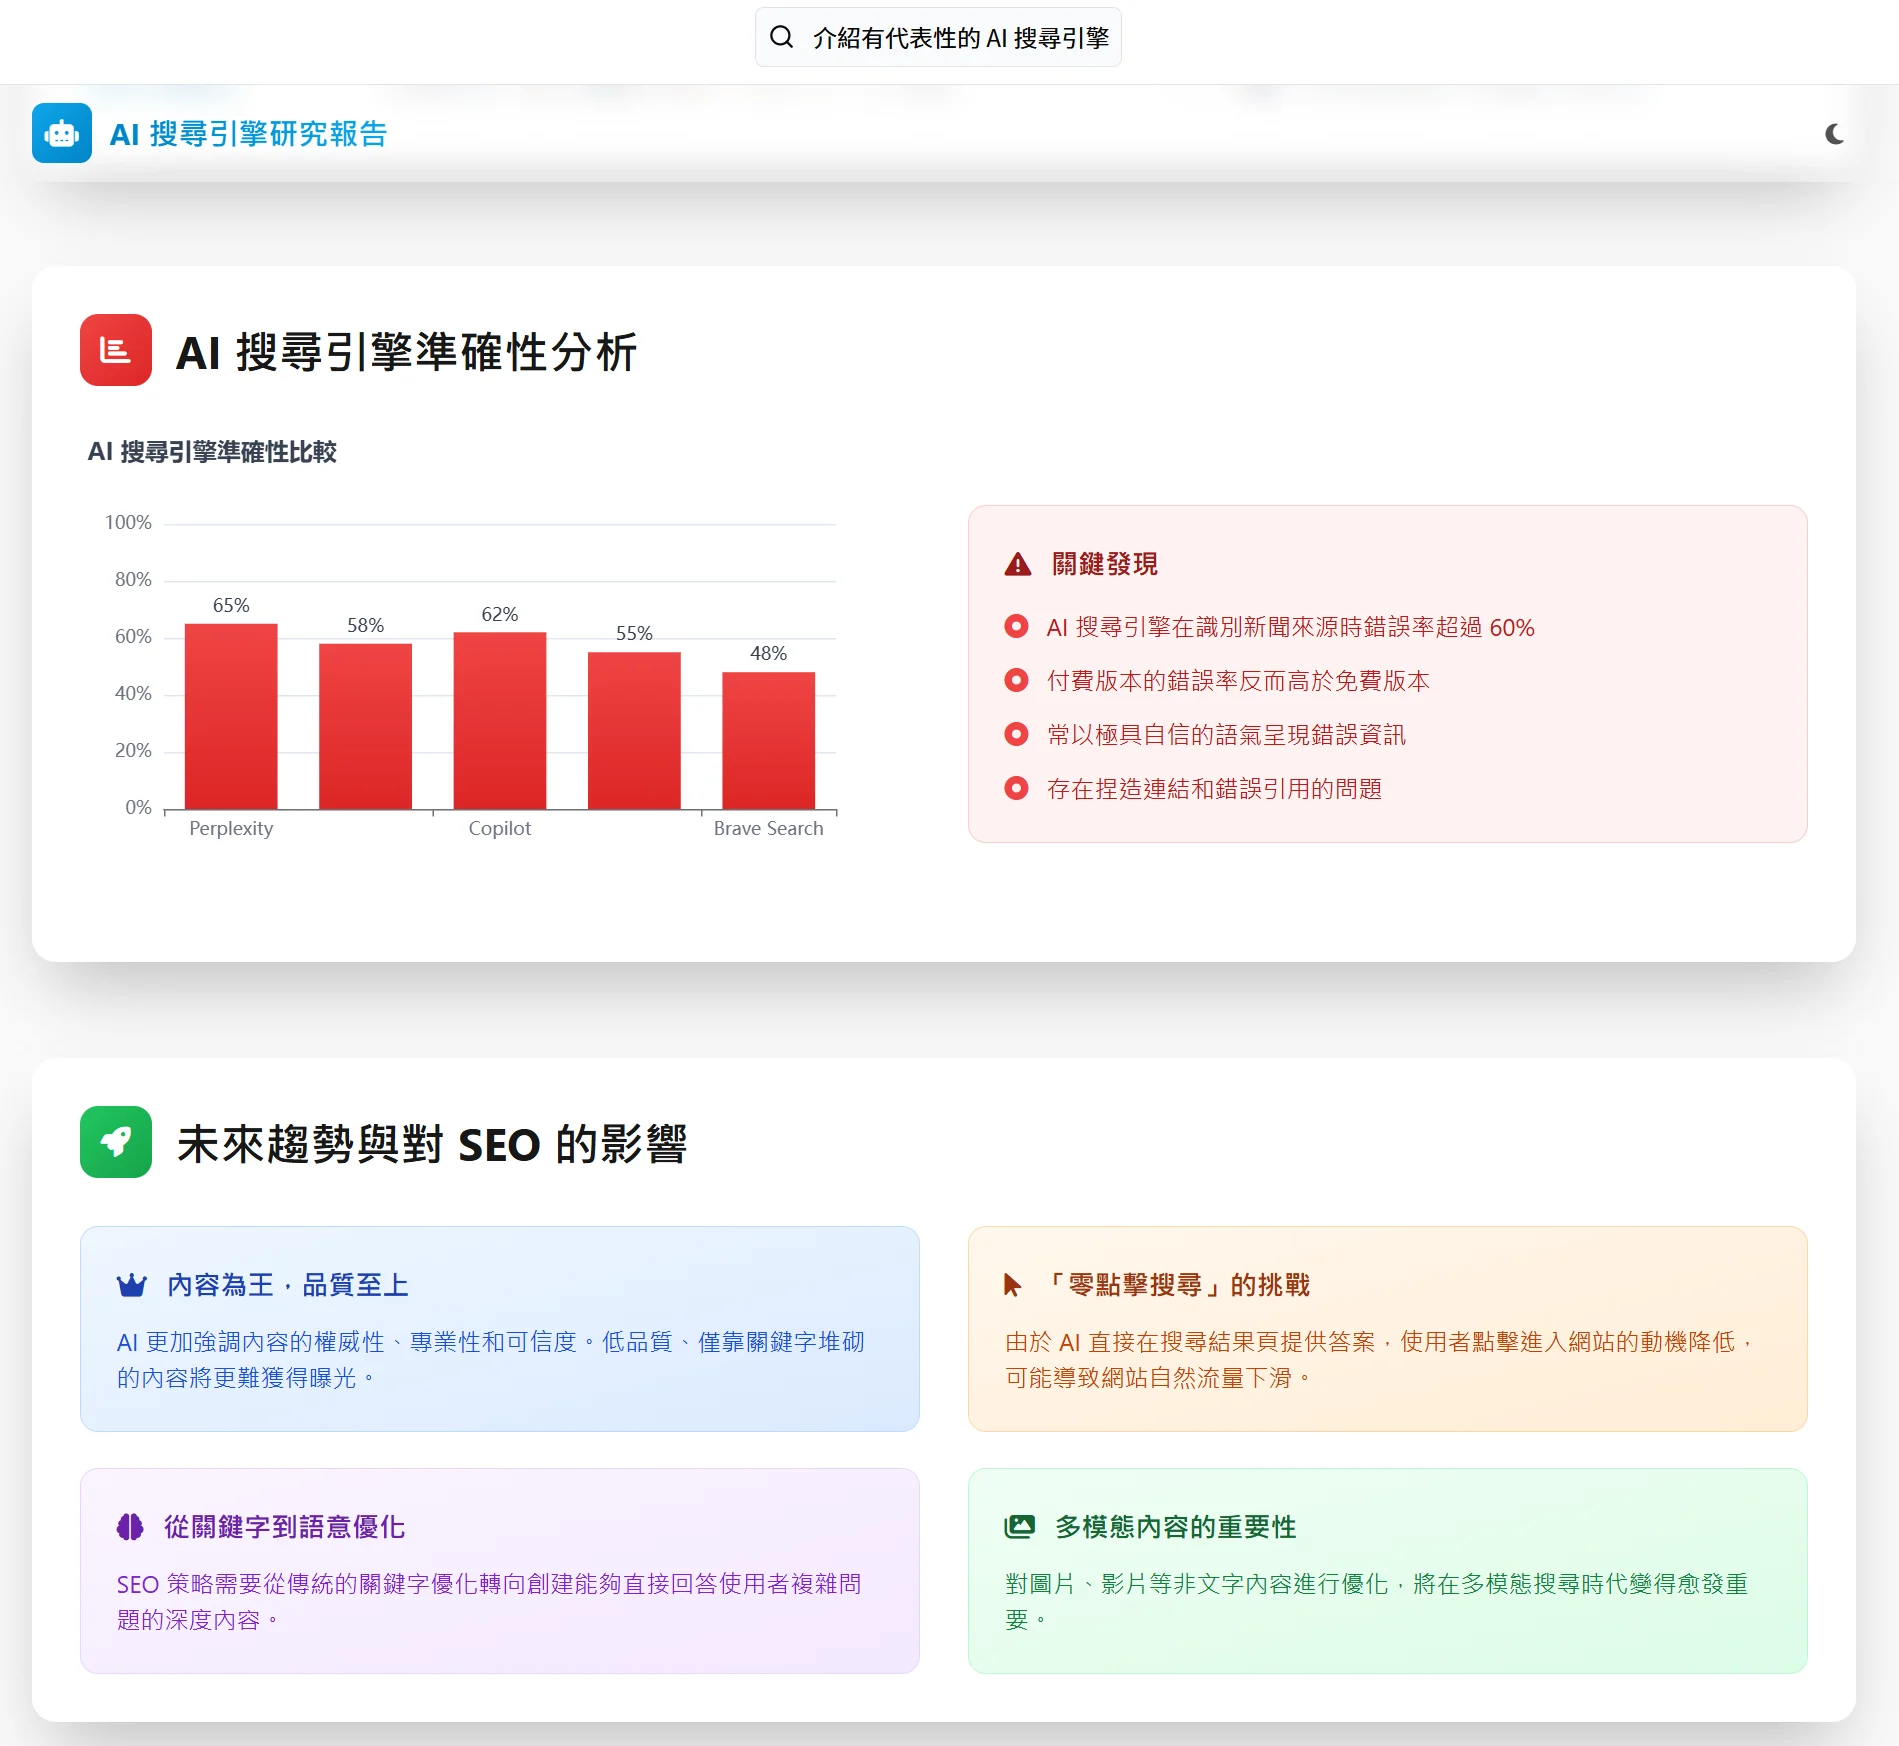Select the Copilot 62% bar in chart
The image size is (1899, 1746).
tap(500, 720)
